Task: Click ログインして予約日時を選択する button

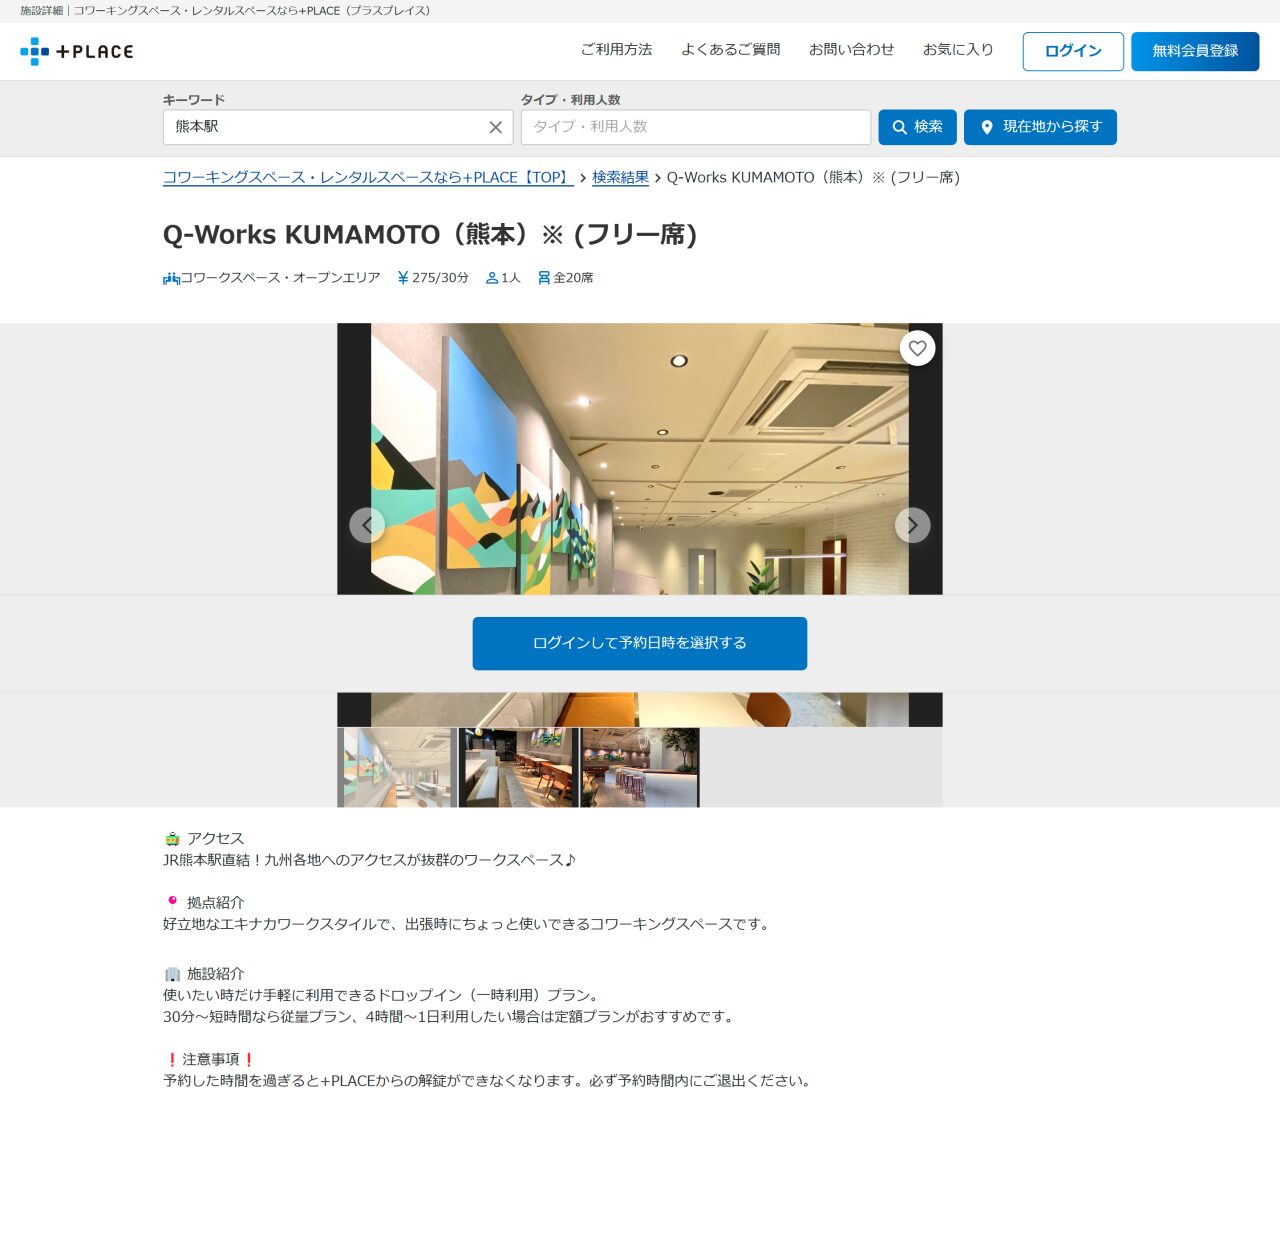Action: tap(640, 643)
